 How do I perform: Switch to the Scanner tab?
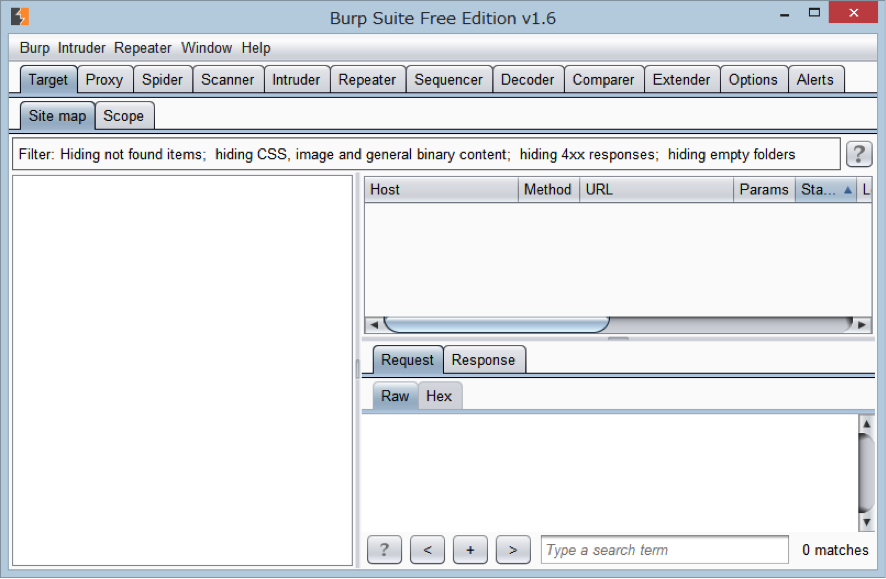[x=228, y=80]
